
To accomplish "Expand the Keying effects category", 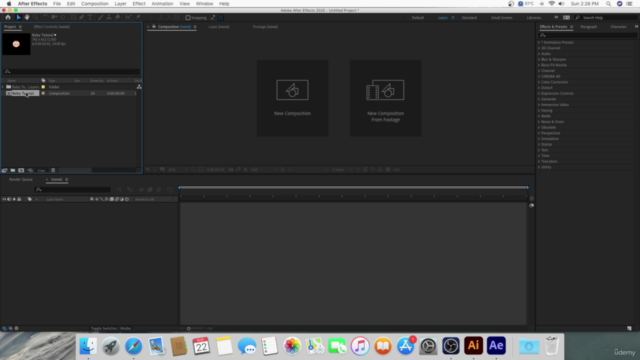I will [539, 111].
